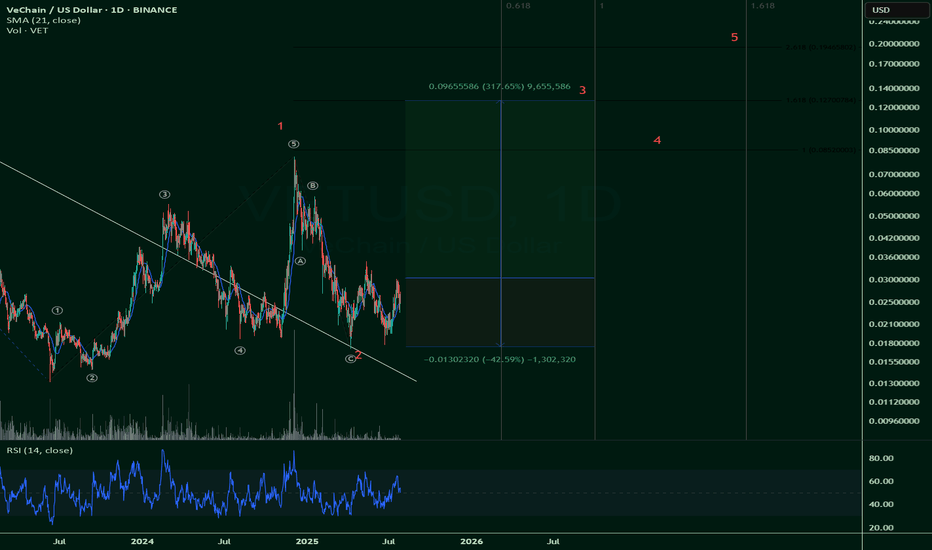Click the red wave label 3
This screenshot has height=550, width=932.
pos(582,90)
